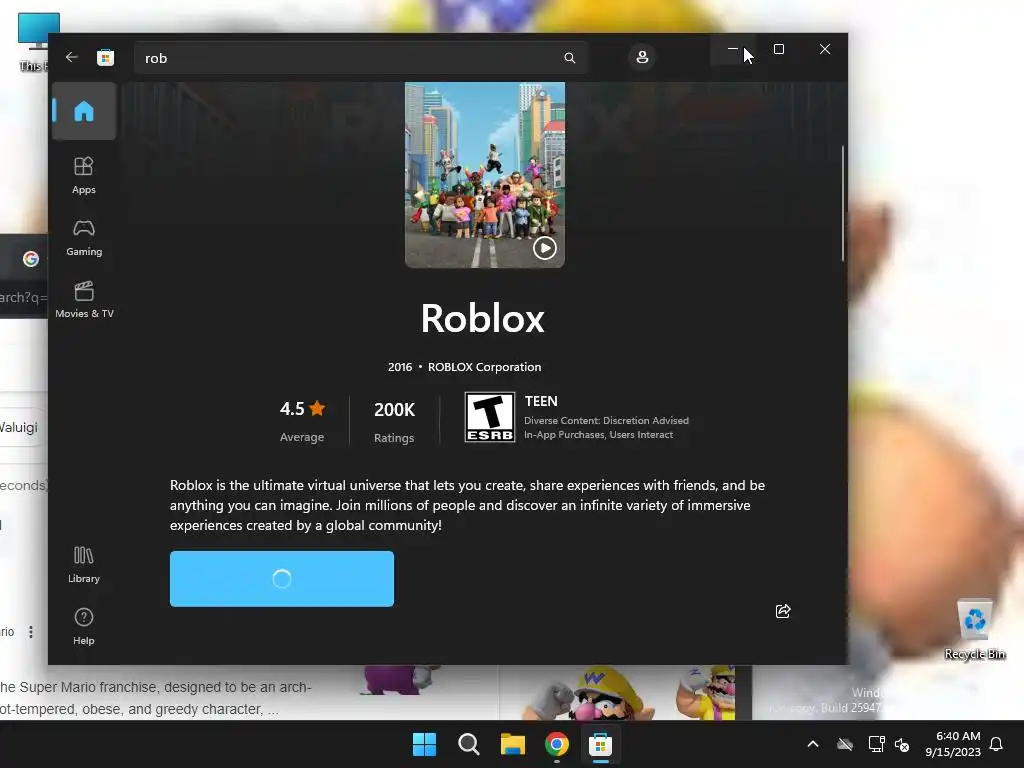Click the ROBLOX Corporation publisher link
The image size is (1024, 768).
point(485,367)
